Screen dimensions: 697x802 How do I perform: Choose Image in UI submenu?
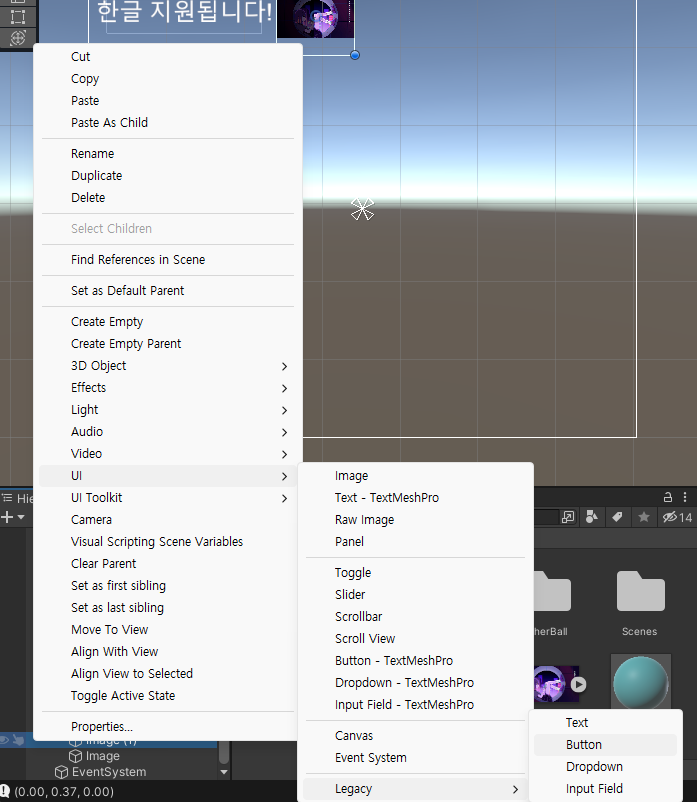tap(415, 476)
